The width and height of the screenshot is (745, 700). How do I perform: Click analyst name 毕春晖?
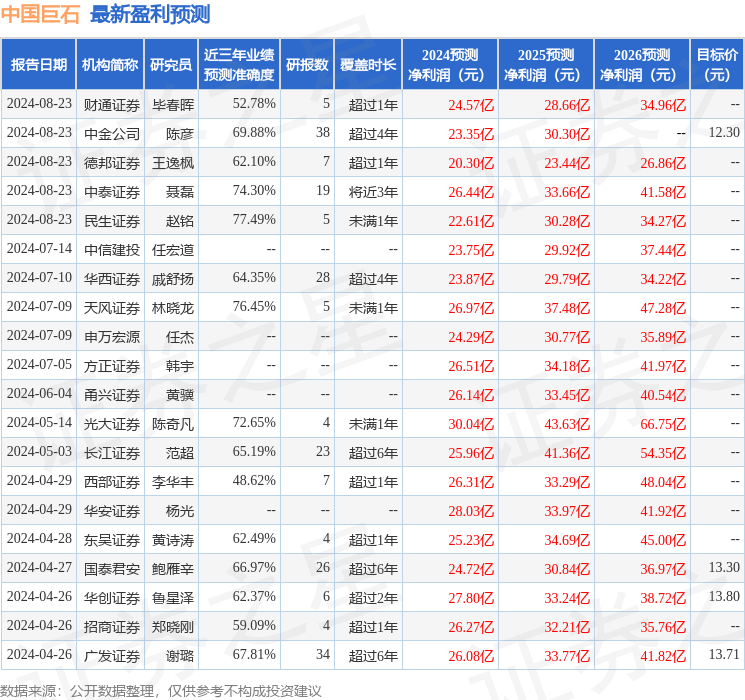[173, 105]
